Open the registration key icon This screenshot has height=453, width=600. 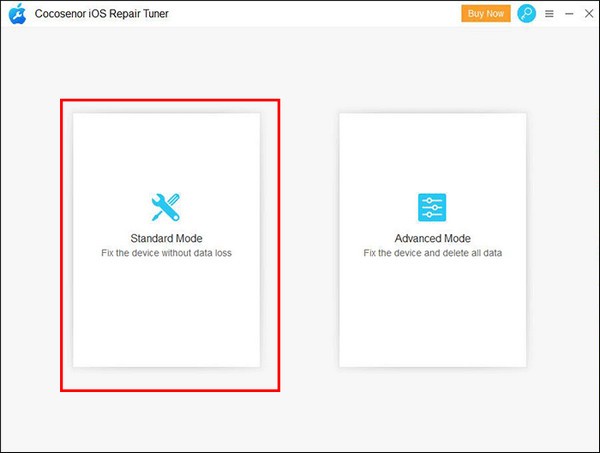(527, 14)
